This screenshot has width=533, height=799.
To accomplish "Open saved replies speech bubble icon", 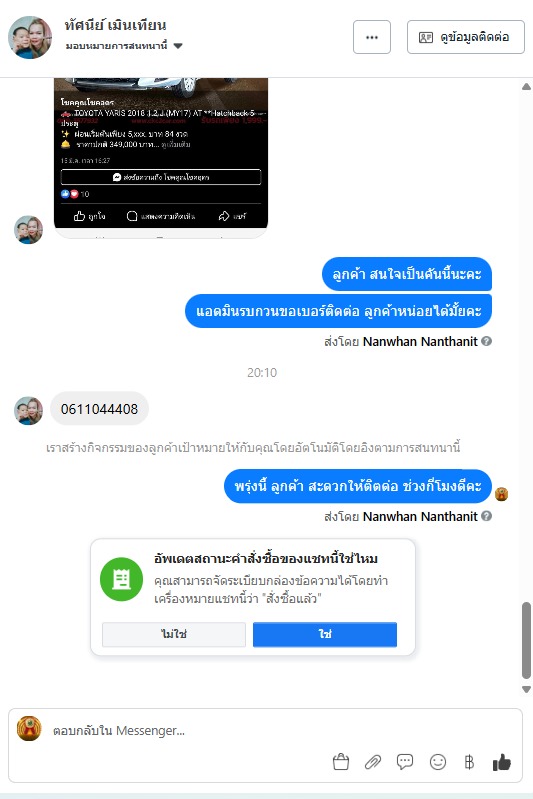I will pyautogui.click(x=405, y=762).
